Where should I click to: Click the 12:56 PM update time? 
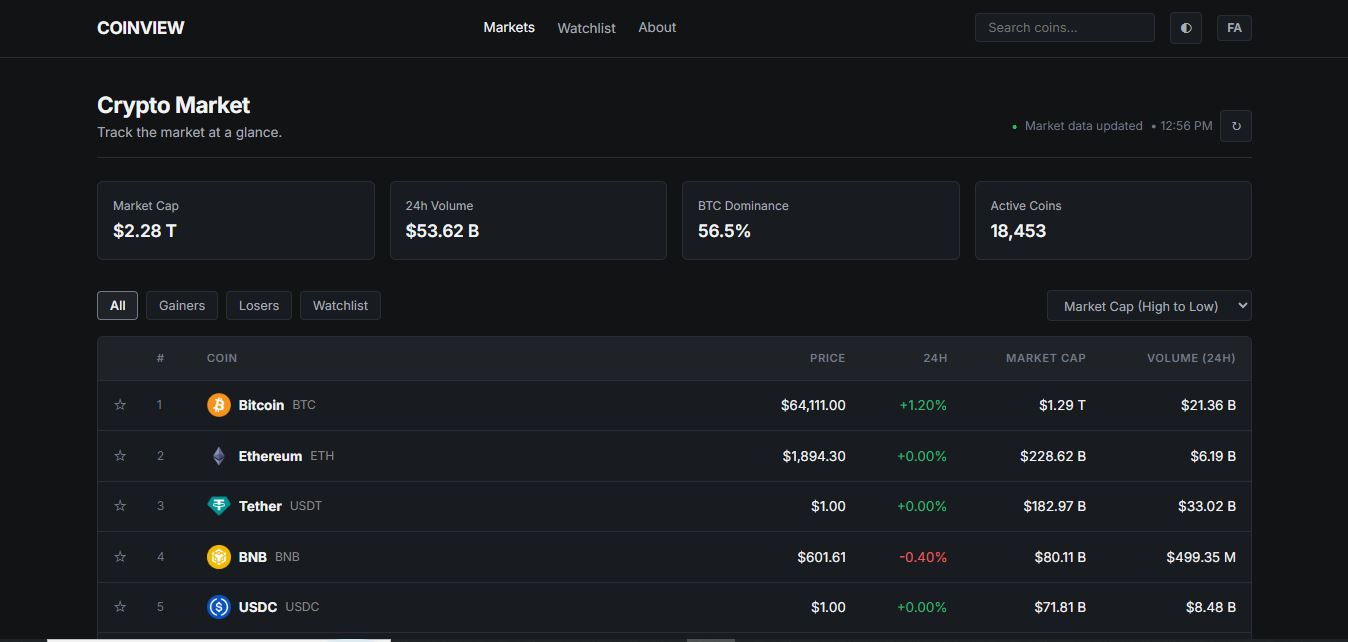tap(1186, 126)
